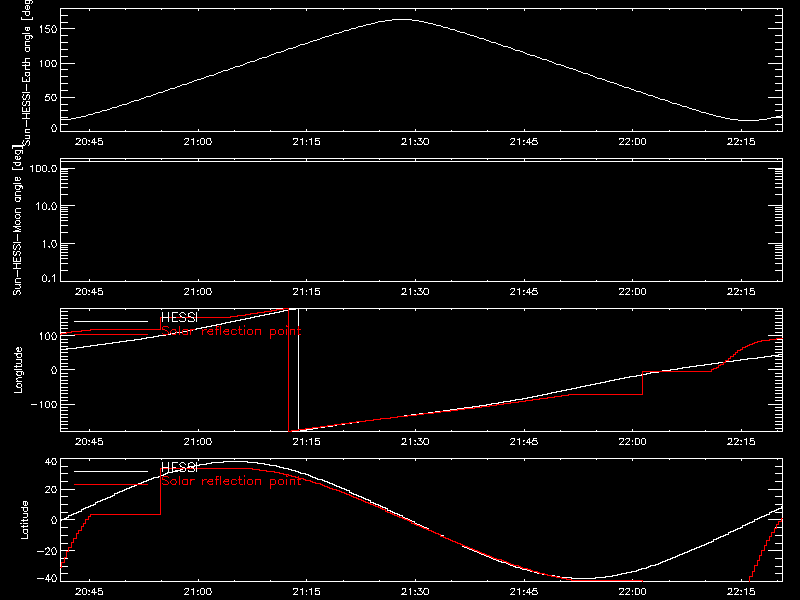Select 'Solar reflection point' legend in Longitude plot
Screen dimensions: 800x600
pyautogui.click(x=231, y=331)
